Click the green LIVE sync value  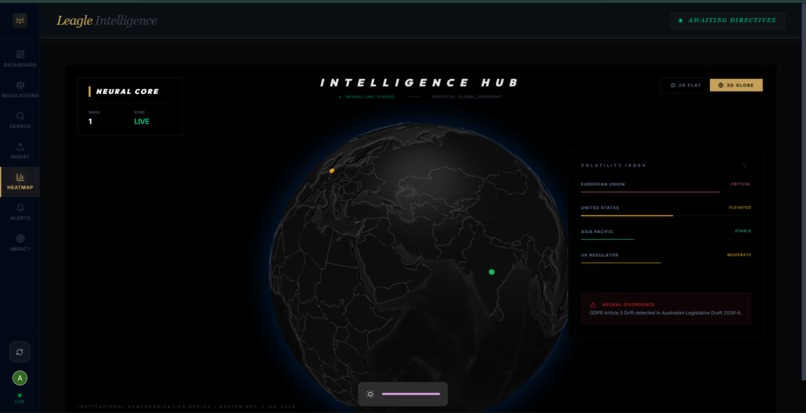(141, 122)
